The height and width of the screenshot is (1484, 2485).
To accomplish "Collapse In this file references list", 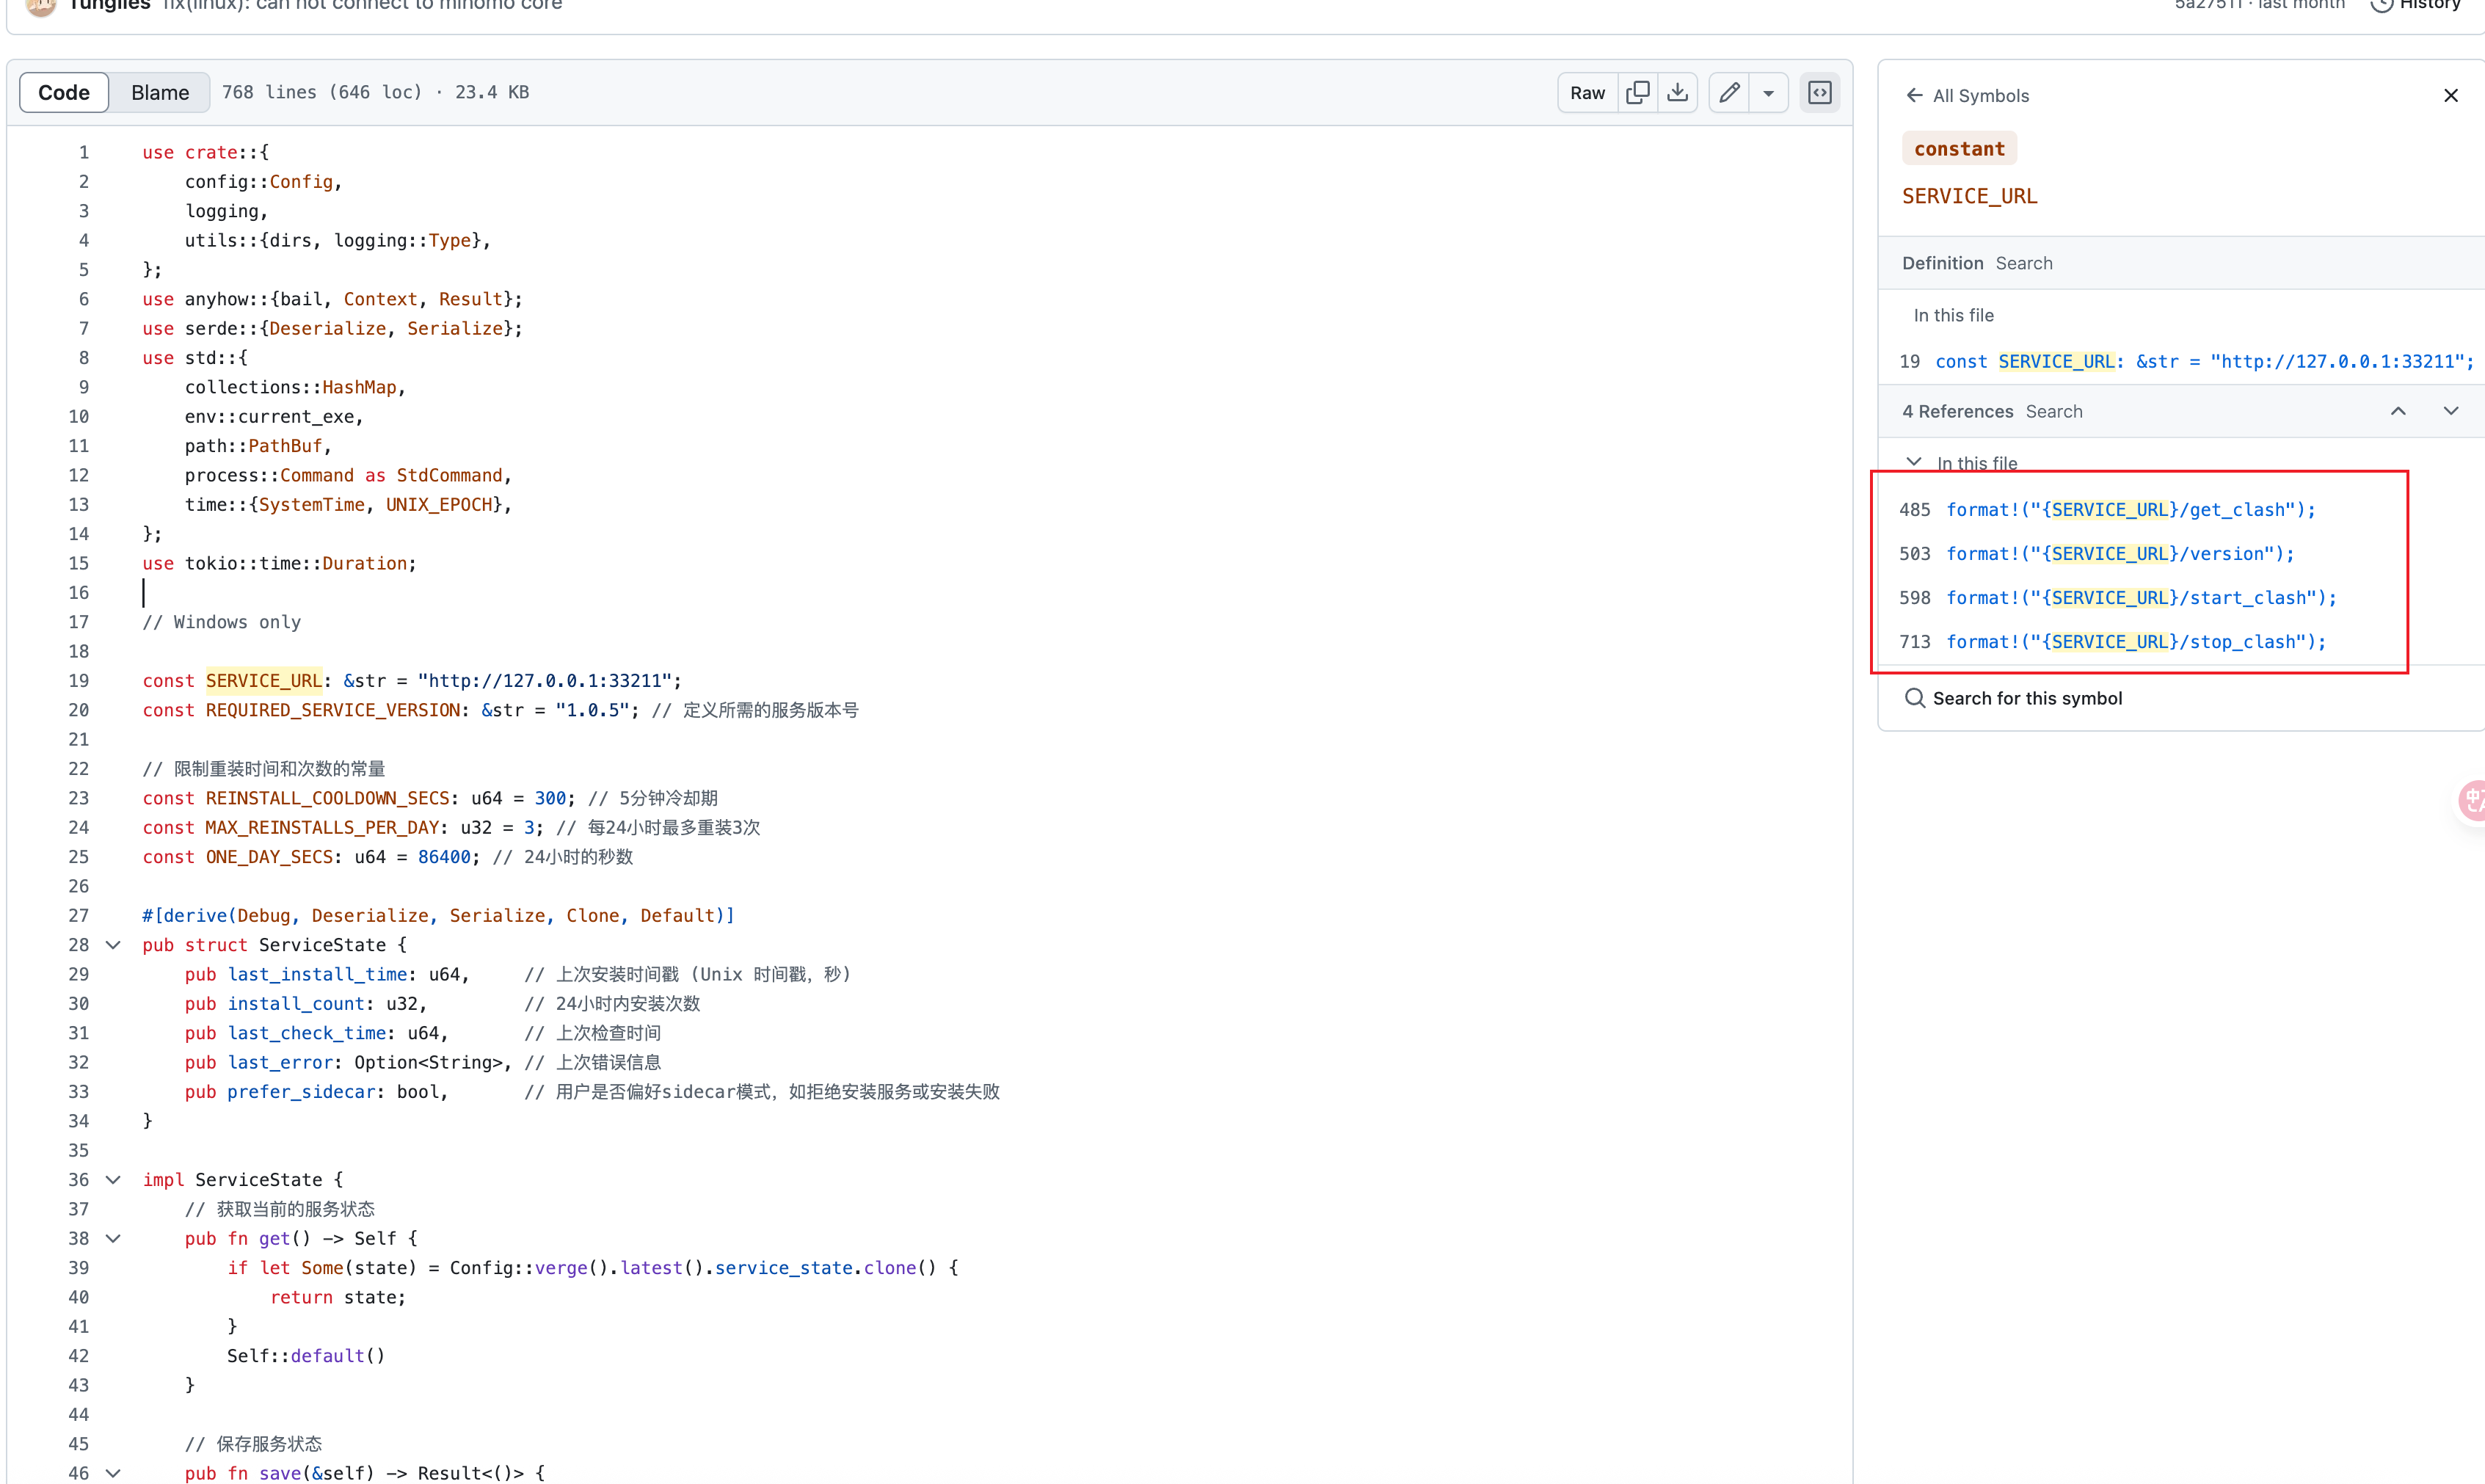I will click(x=1914, y=462).
